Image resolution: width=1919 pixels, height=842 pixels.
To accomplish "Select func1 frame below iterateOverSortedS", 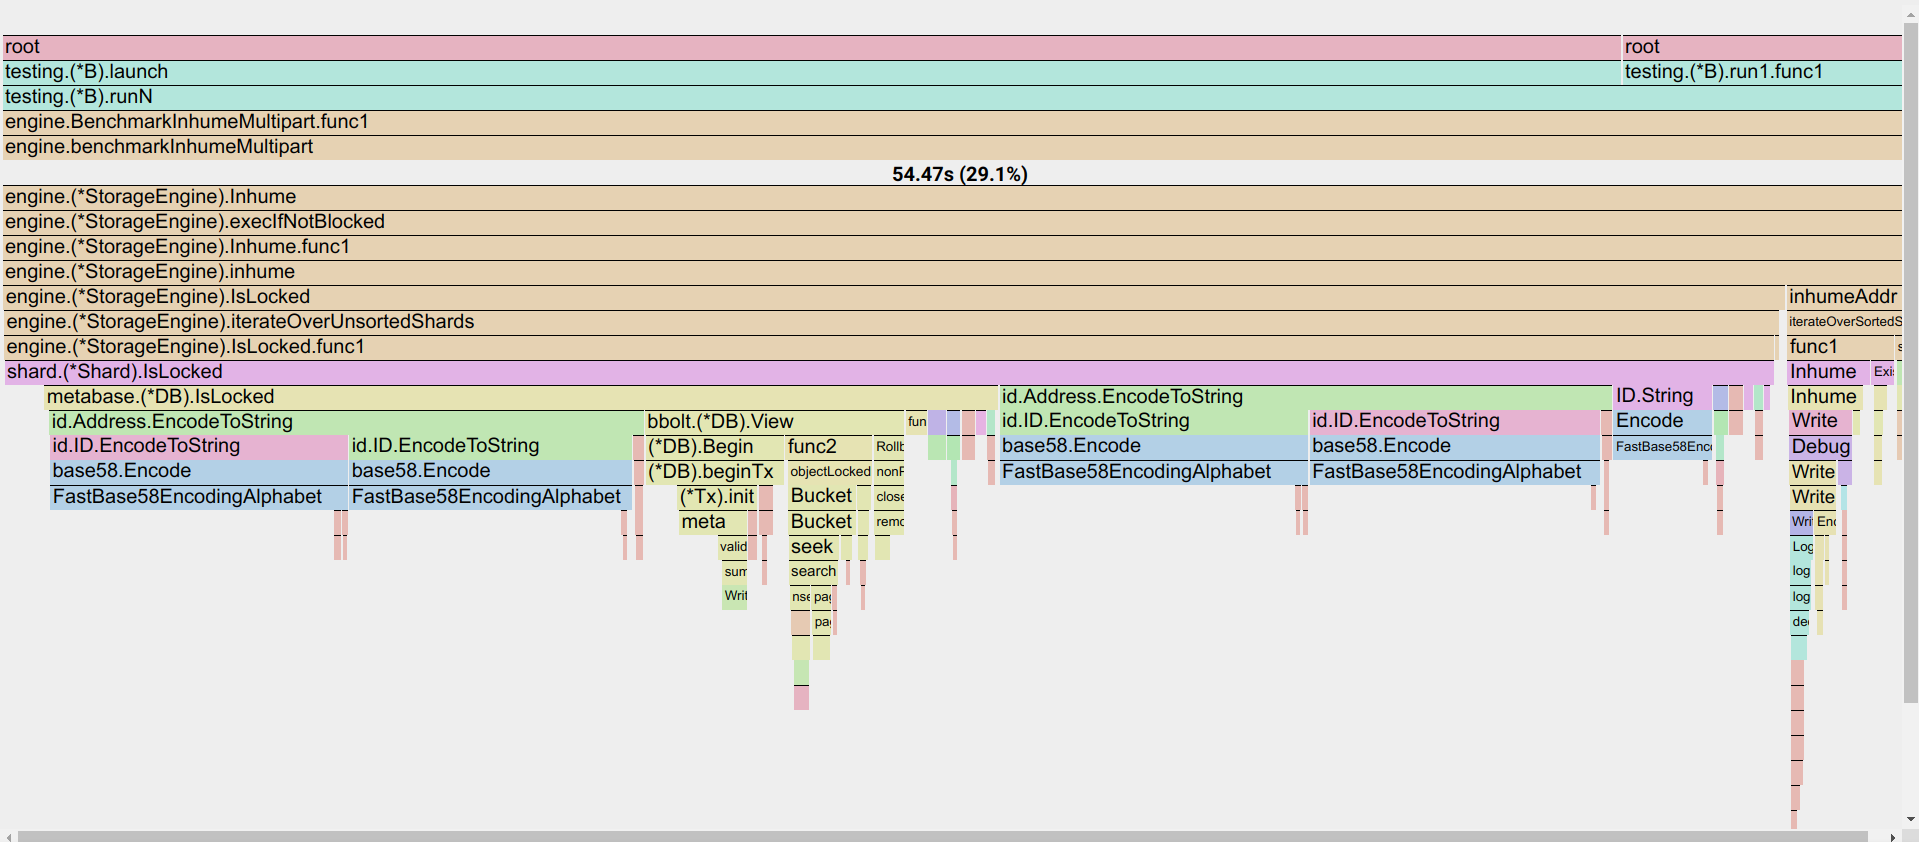I will click(1841, 347).
